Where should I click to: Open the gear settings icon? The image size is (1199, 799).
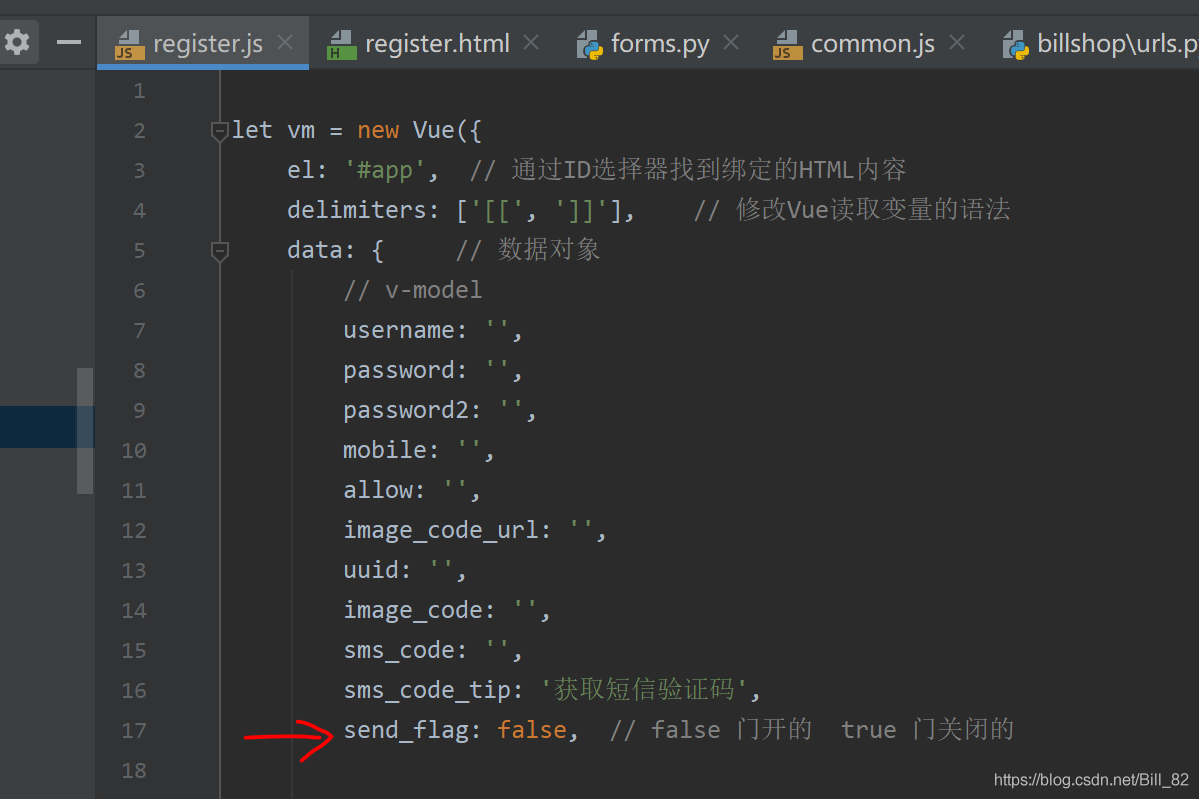[17, 41]
